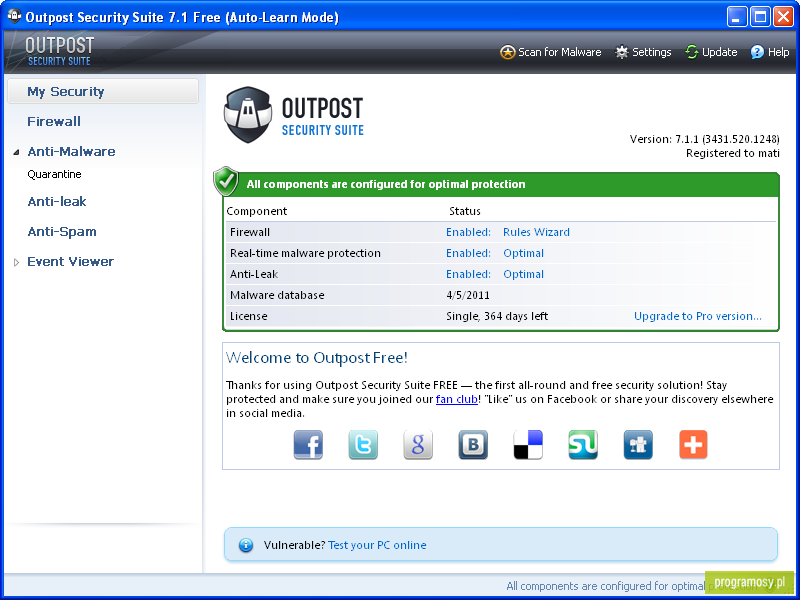Click the Anti-Leak Enabled link

point(468,274)
